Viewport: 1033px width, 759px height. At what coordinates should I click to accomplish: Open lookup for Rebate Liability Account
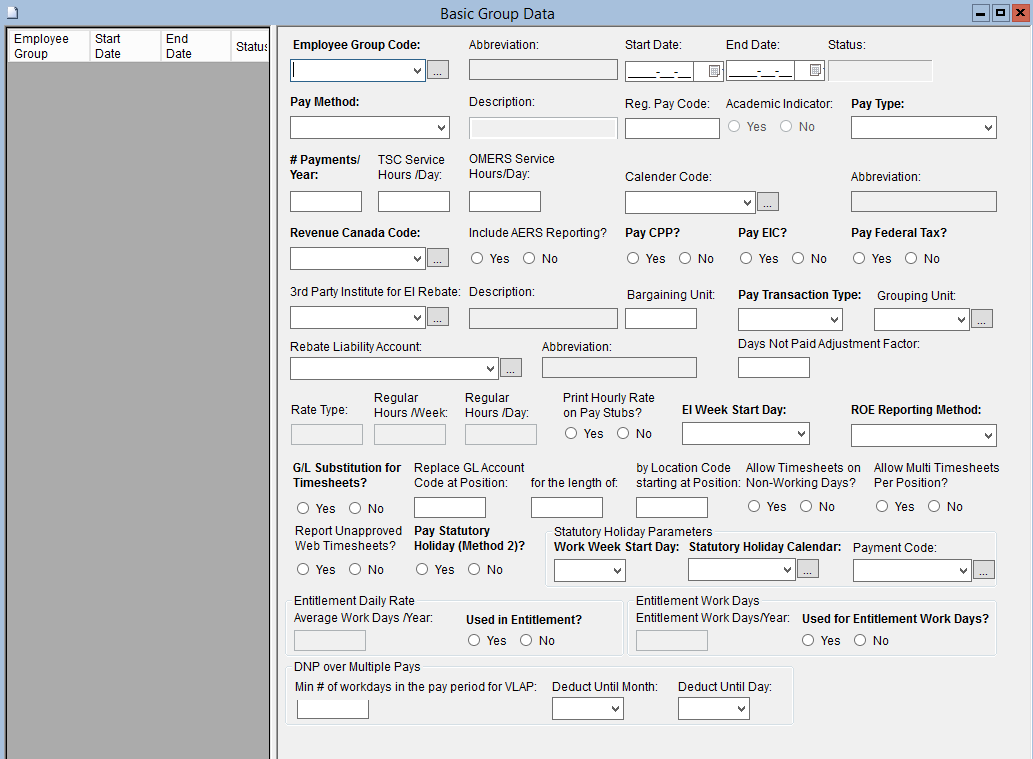click(x=510, y=368)
